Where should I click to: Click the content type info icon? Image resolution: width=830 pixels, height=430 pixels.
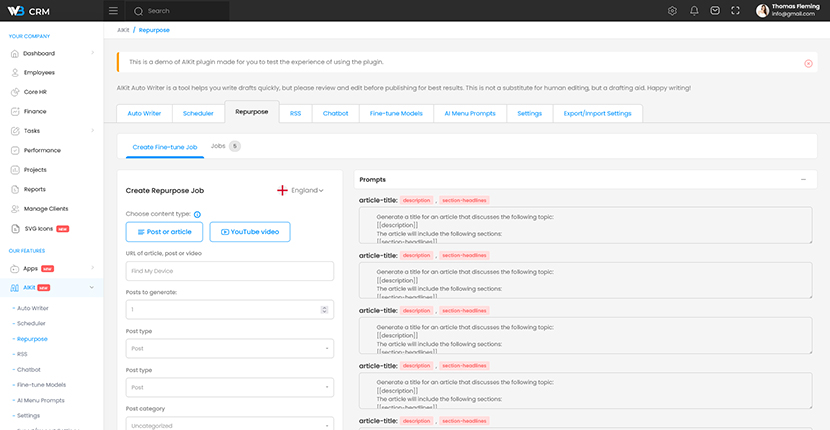[x=197, y=214]
